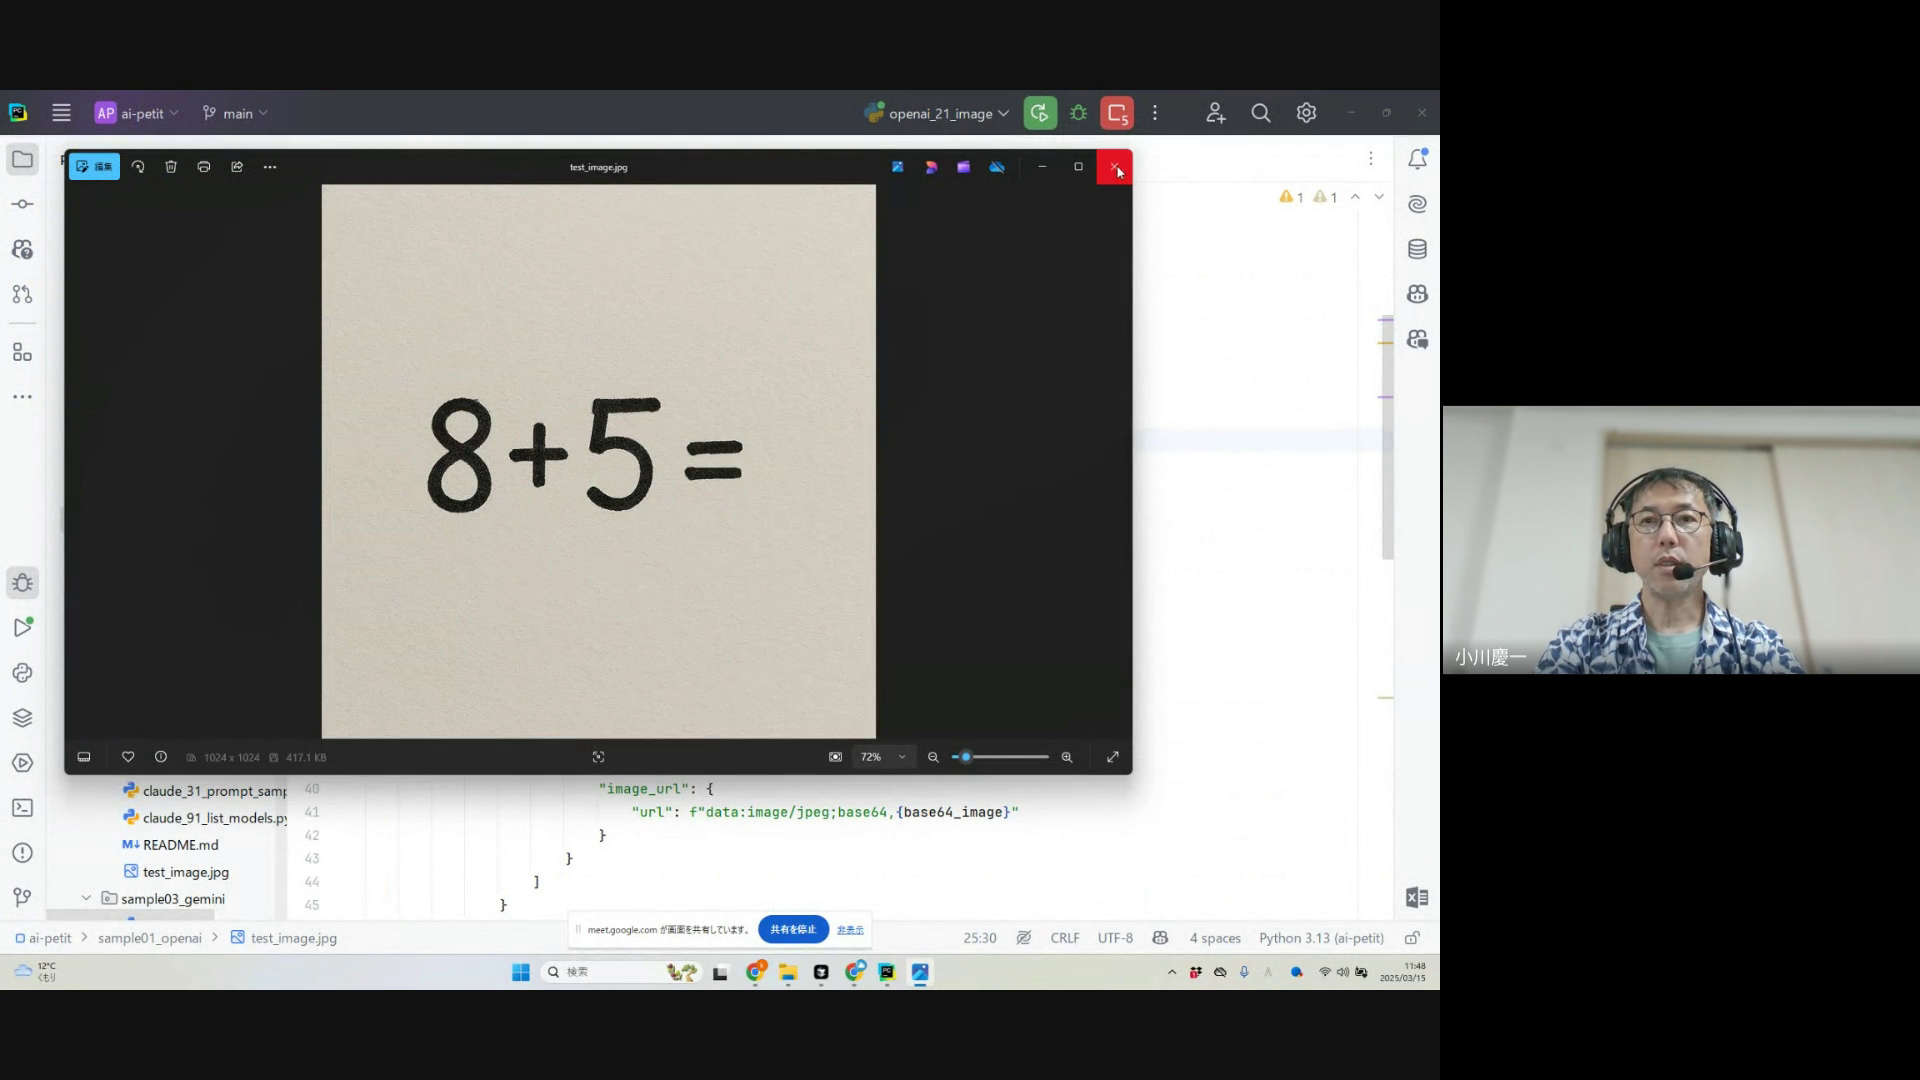
Task: Click the zoom in magnifier icon
Action: [1067, 757]
